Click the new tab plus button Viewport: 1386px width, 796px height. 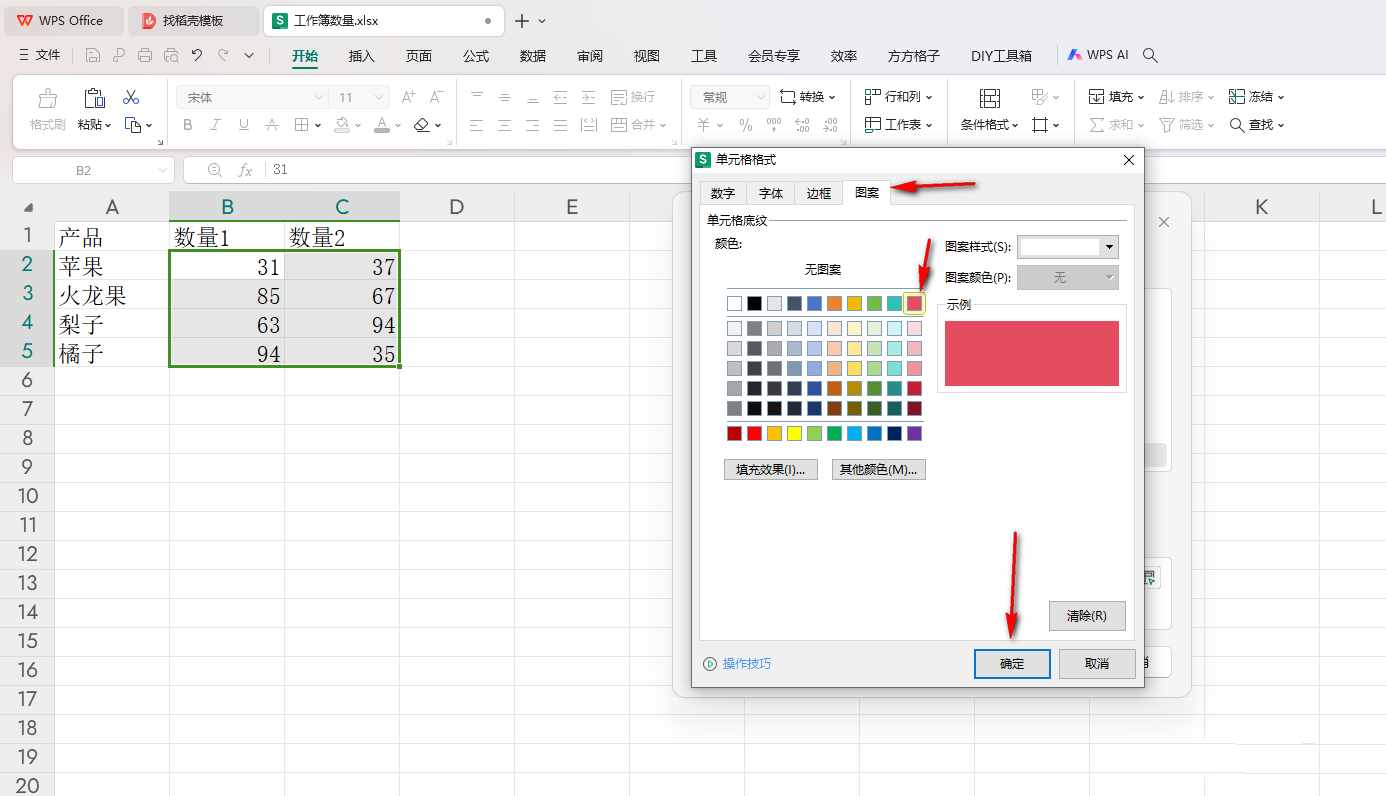(x=521, y=20)
